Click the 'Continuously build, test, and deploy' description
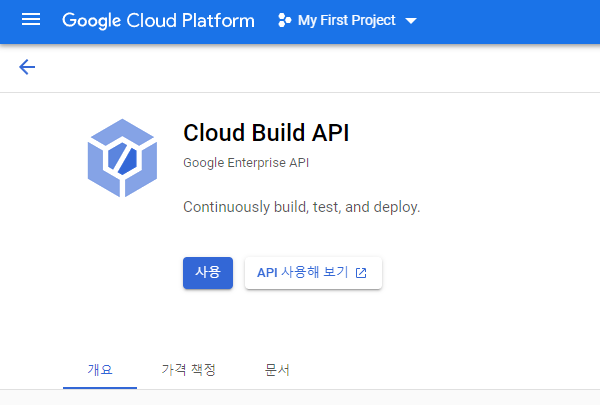This screenshot has width=600, height=405. pos(302,207)
